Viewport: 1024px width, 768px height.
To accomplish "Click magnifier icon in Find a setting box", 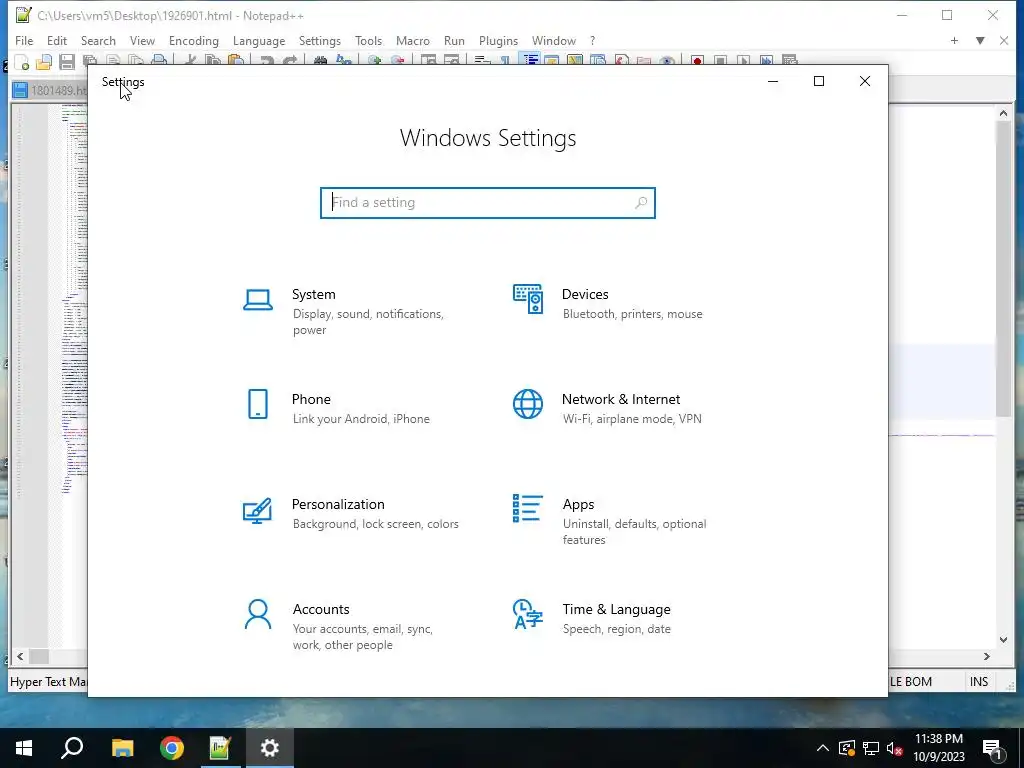I will click(x=641, y=202).
